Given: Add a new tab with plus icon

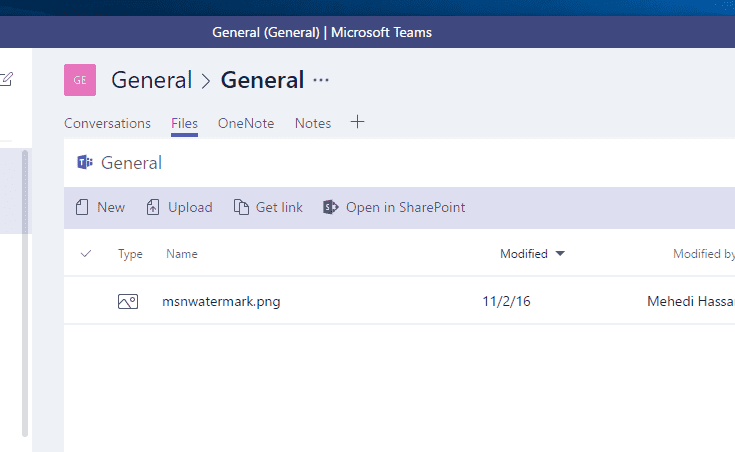Looking at the screenshot, I should coord(357,122).
